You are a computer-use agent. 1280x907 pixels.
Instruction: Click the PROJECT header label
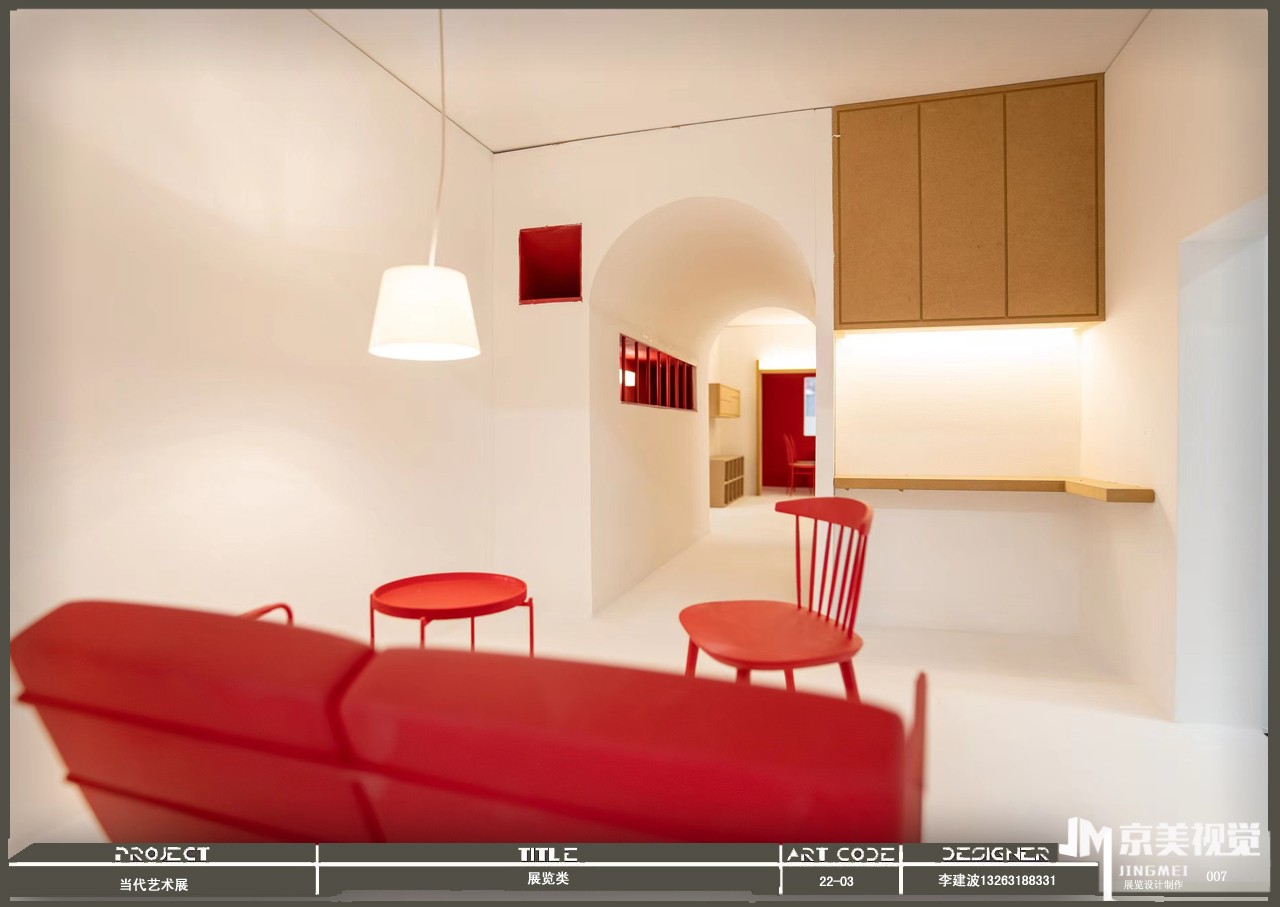click(163, 854)
